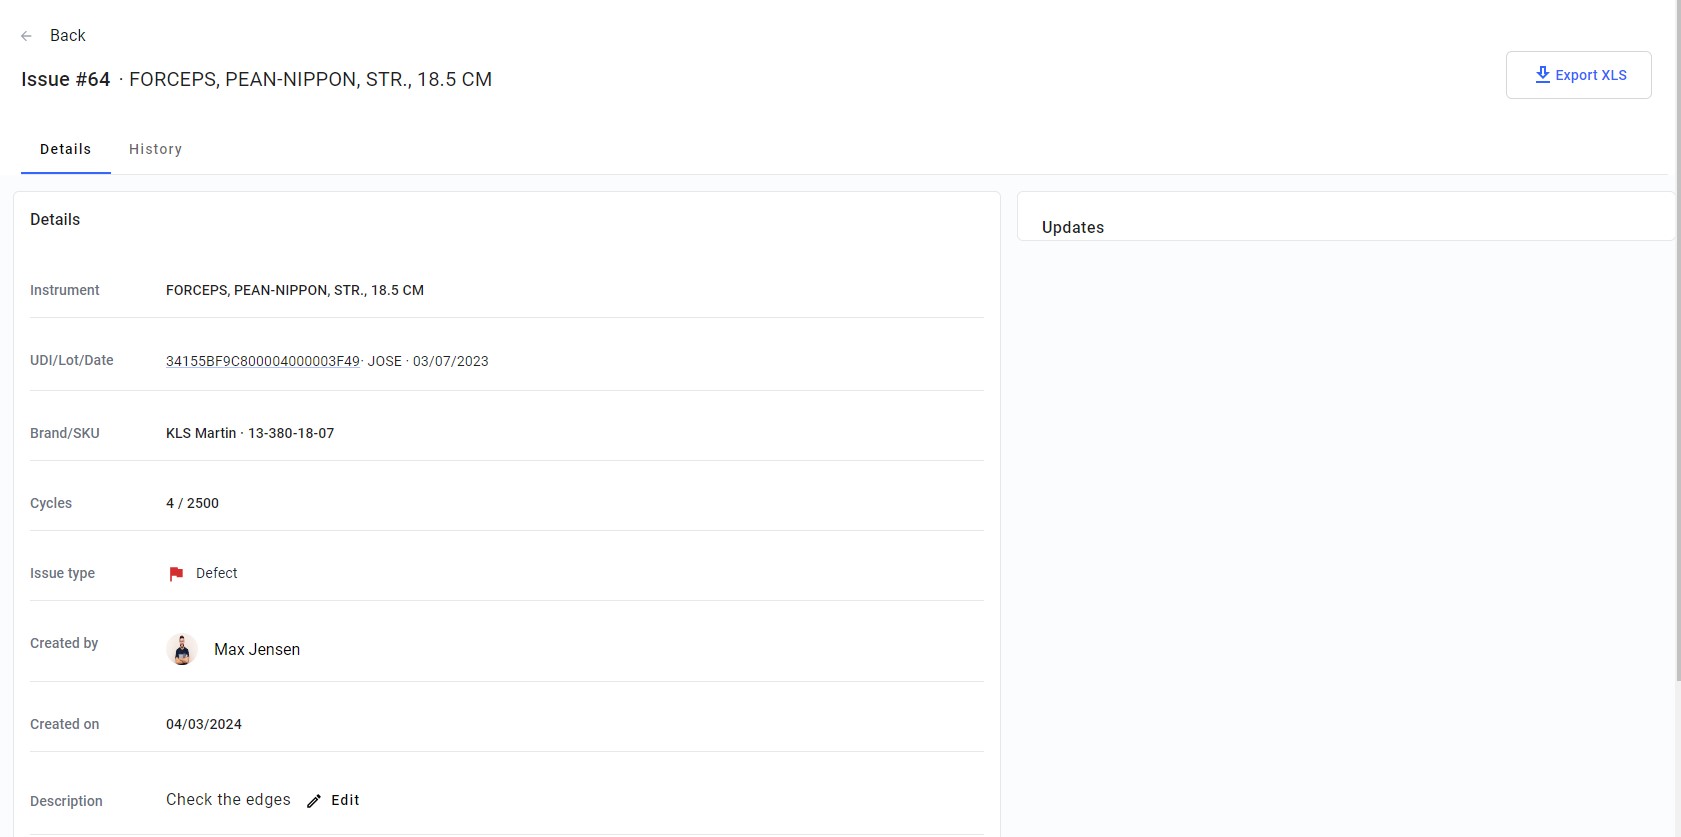The image size is (1681, 837).
Task: Click the Defect issue type label
Action: tap(217, 573)
